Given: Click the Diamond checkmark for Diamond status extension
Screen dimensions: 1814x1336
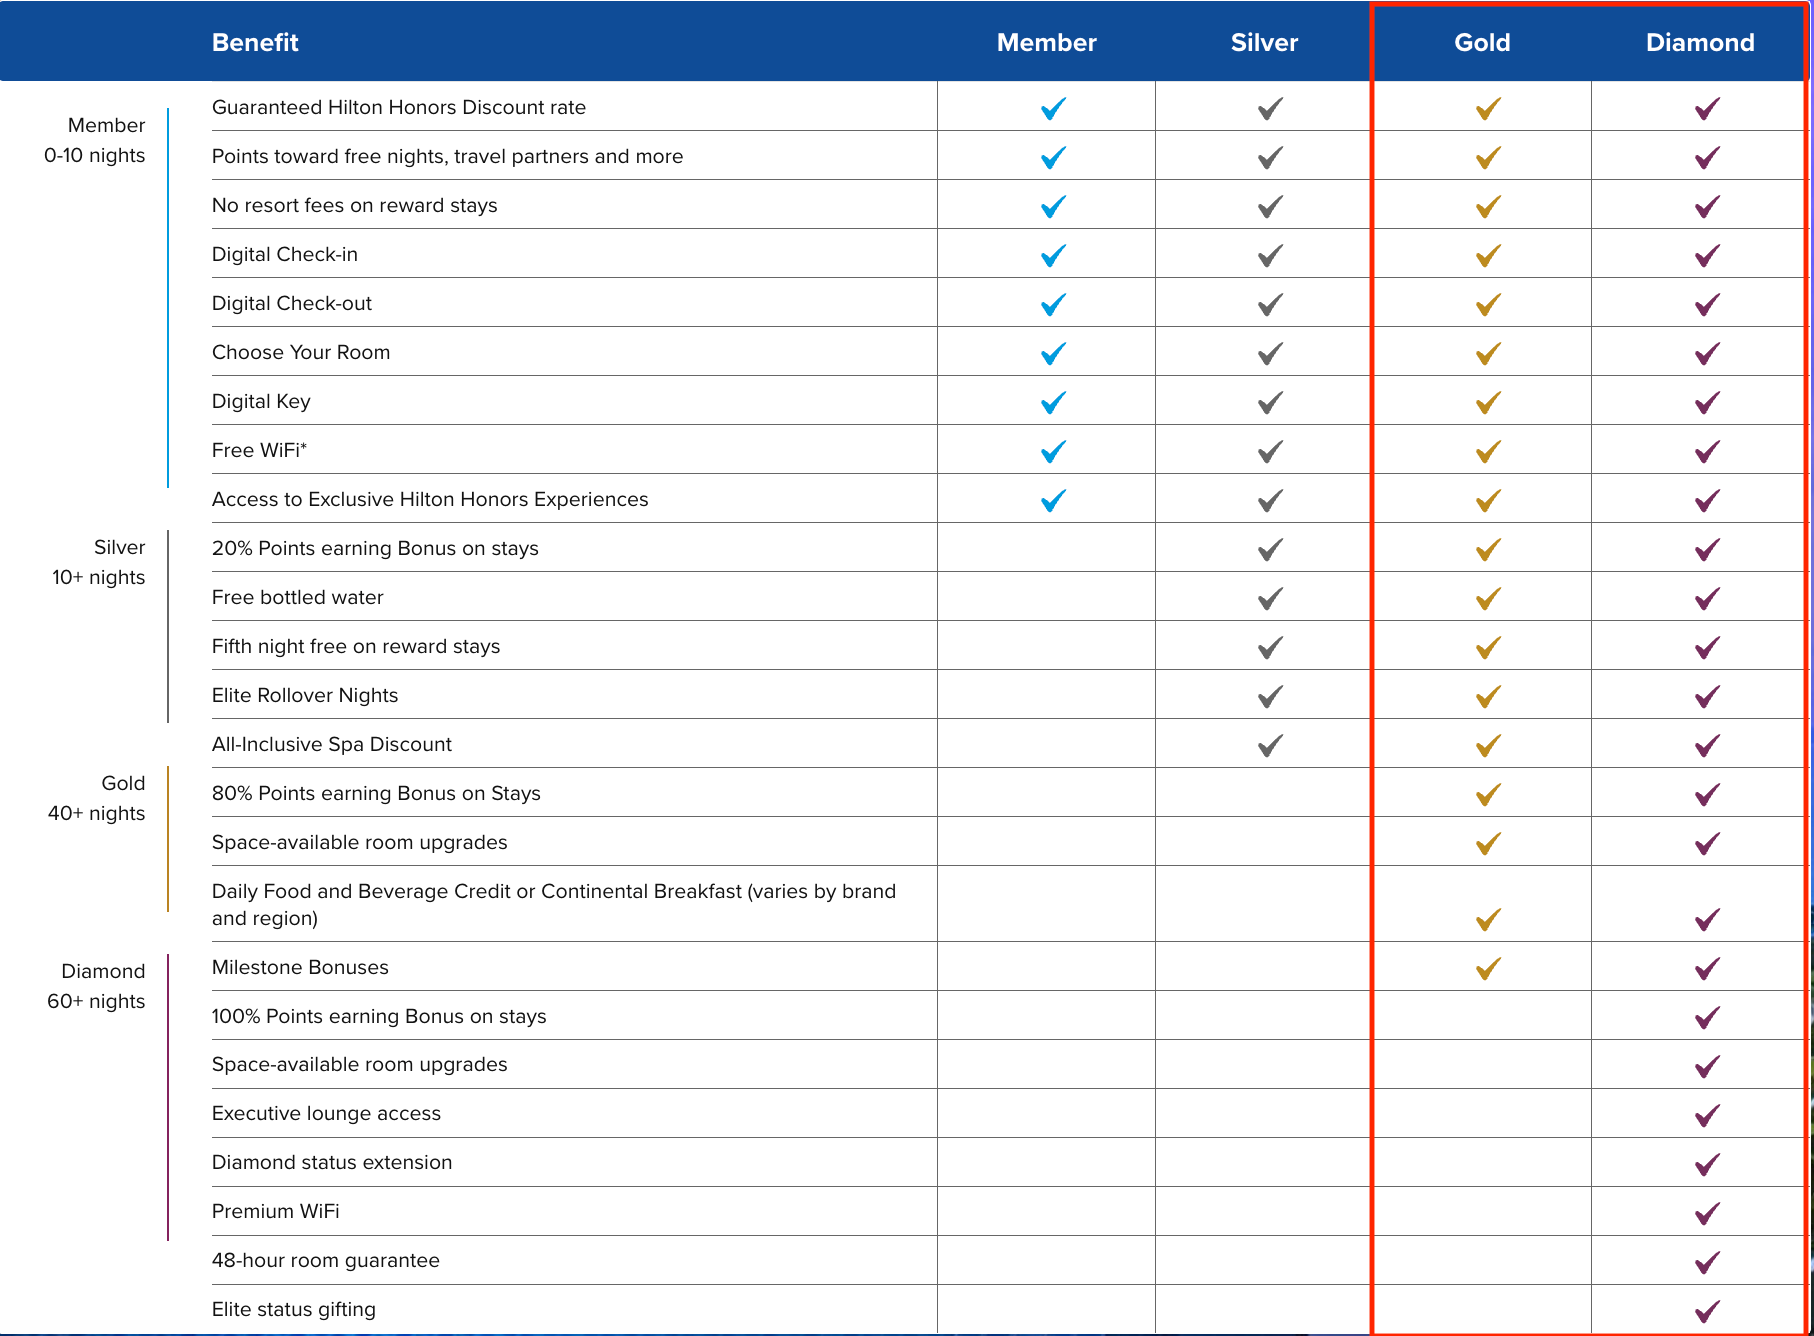Looking at the screenshot, I should (x=1707, y=1163).
